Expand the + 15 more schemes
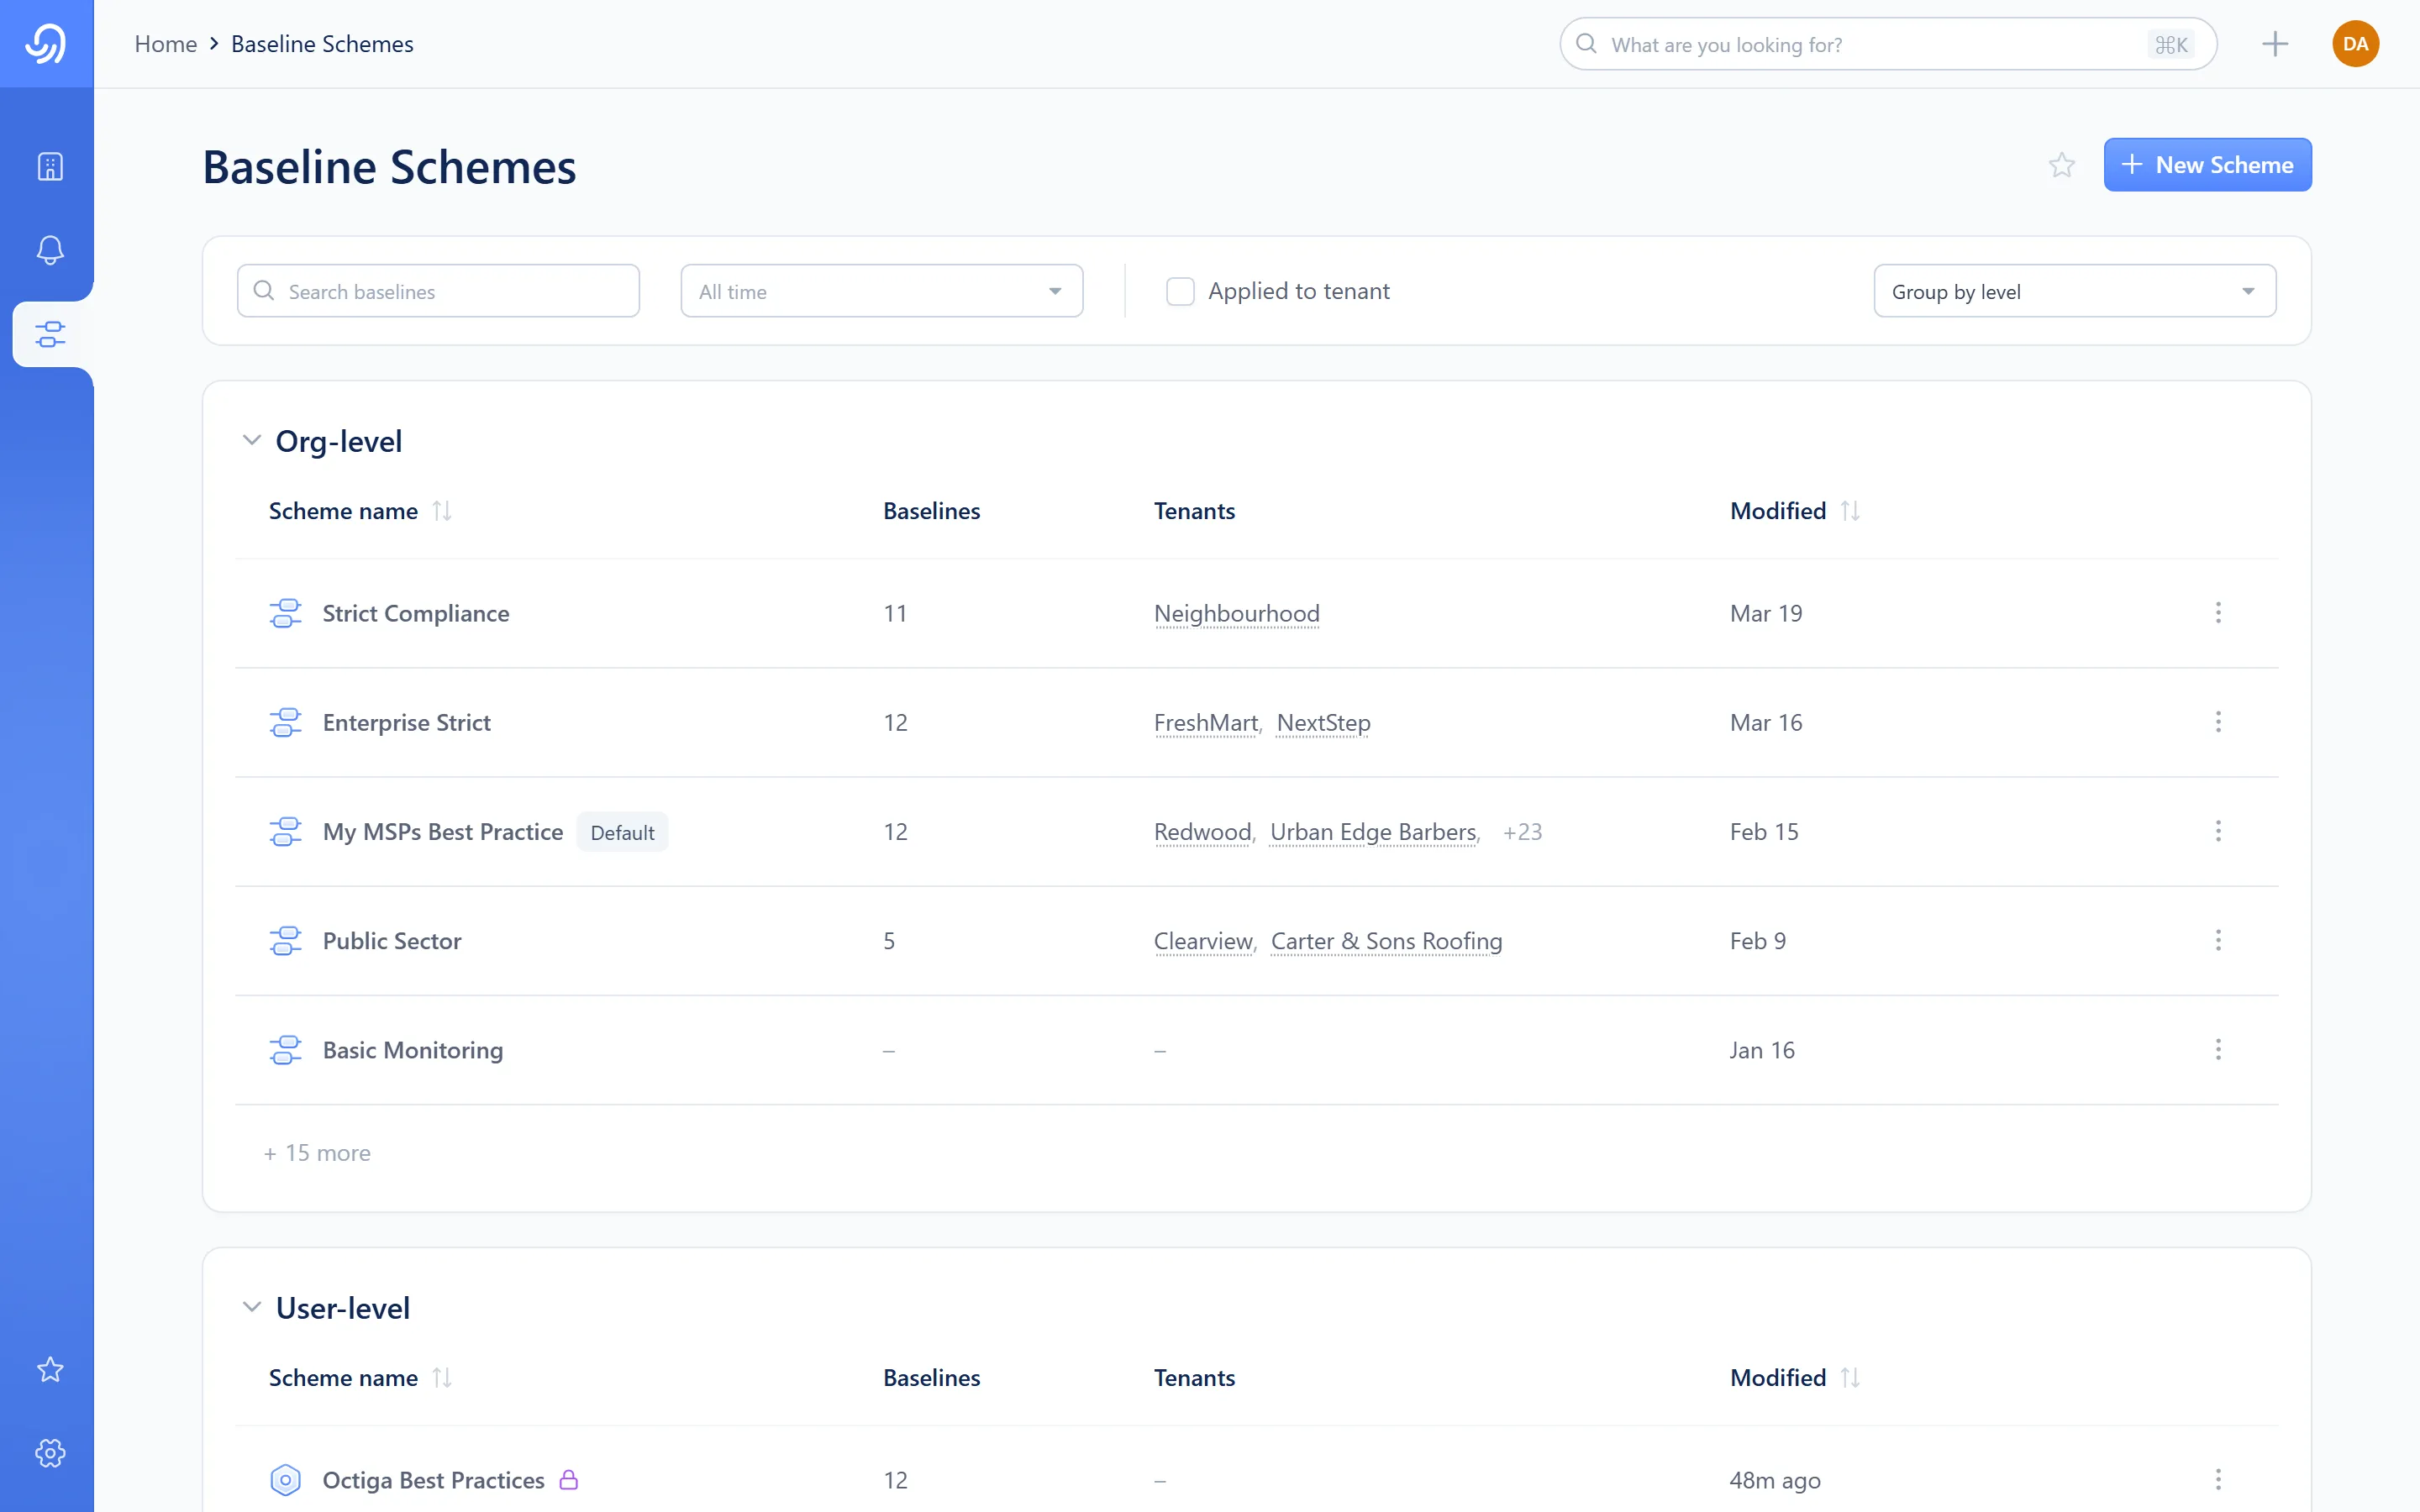This screenshot has height=1512, width=2420. pyautogui.click(x=317, y=1153)
